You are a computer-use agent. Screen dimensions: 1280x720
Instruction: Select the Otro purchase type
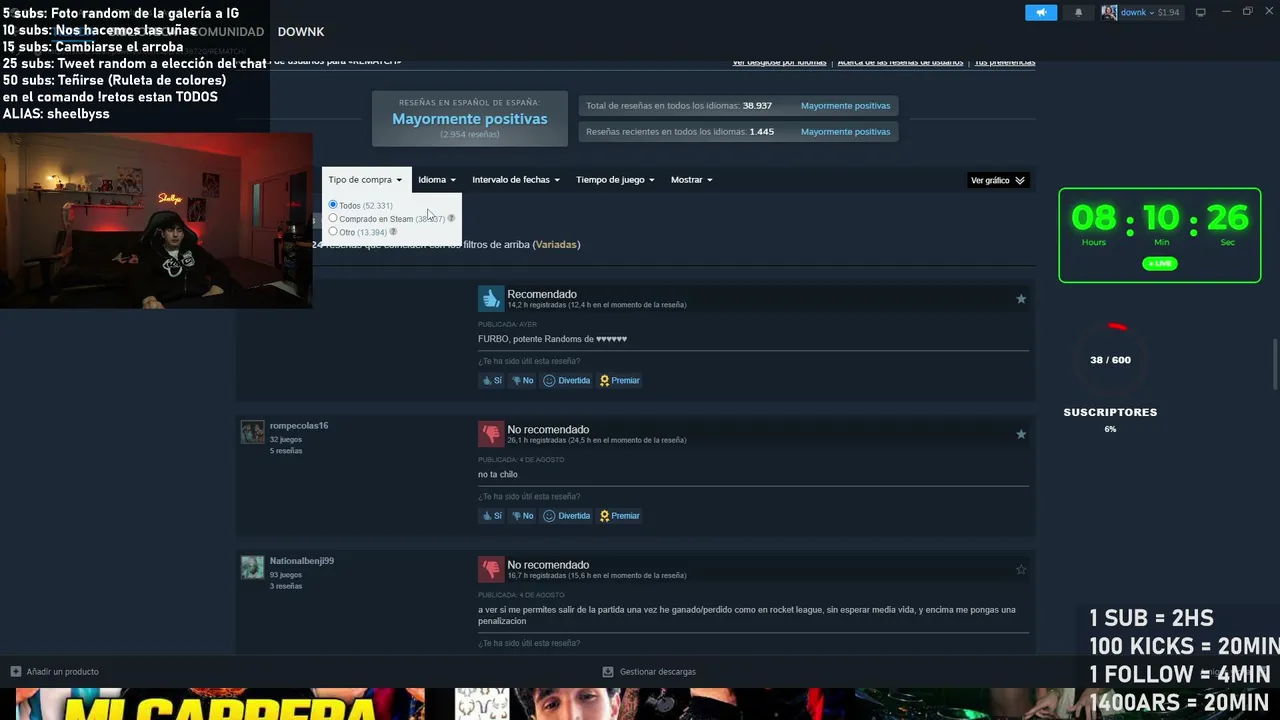333,231
